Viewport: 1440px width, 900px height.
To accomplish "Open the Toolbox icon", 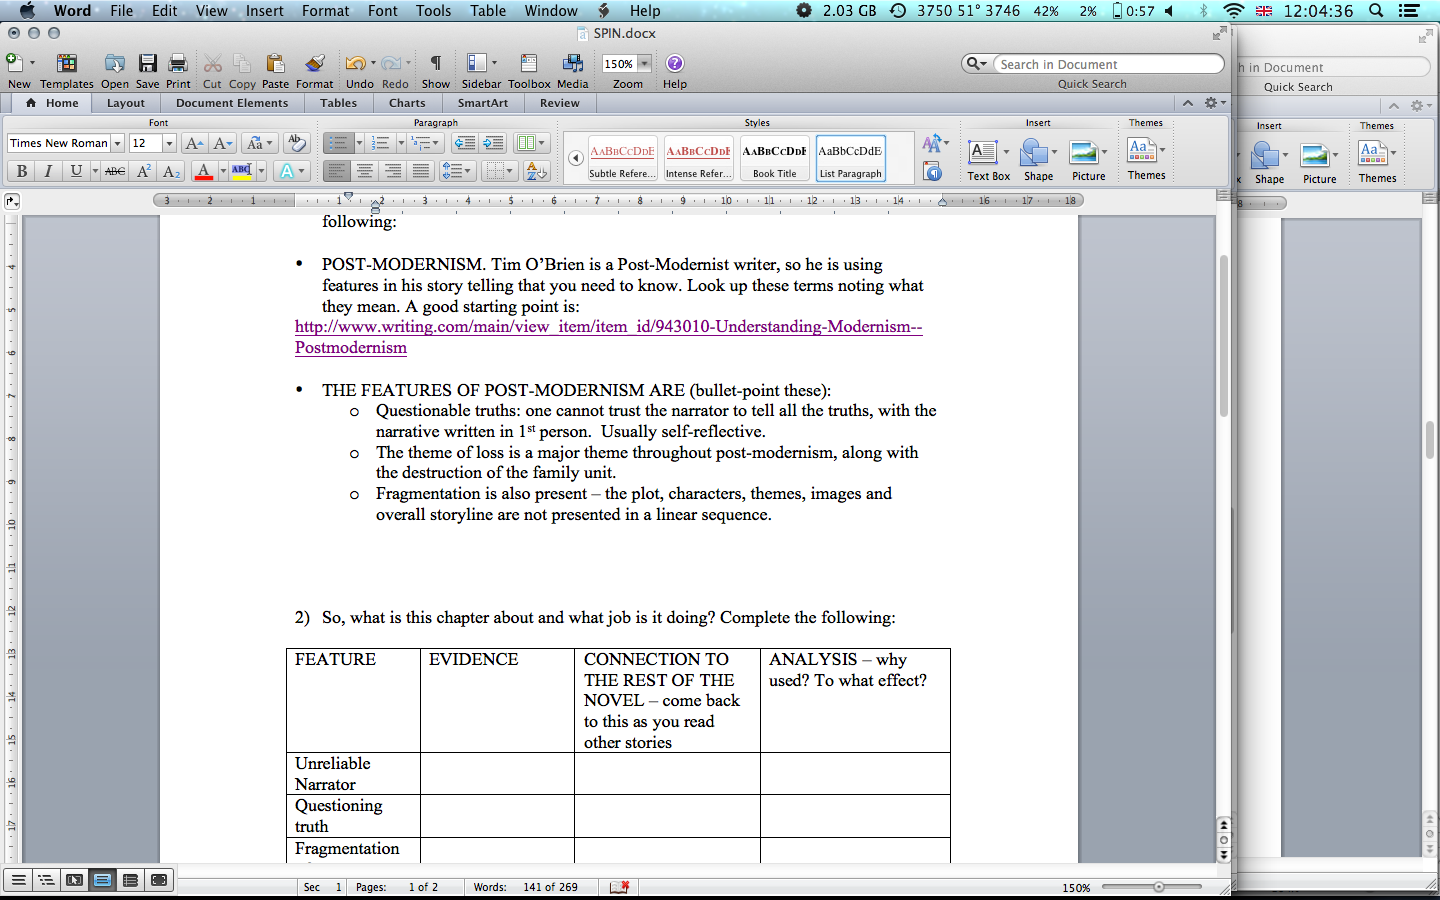I will (x=529, y=64).
